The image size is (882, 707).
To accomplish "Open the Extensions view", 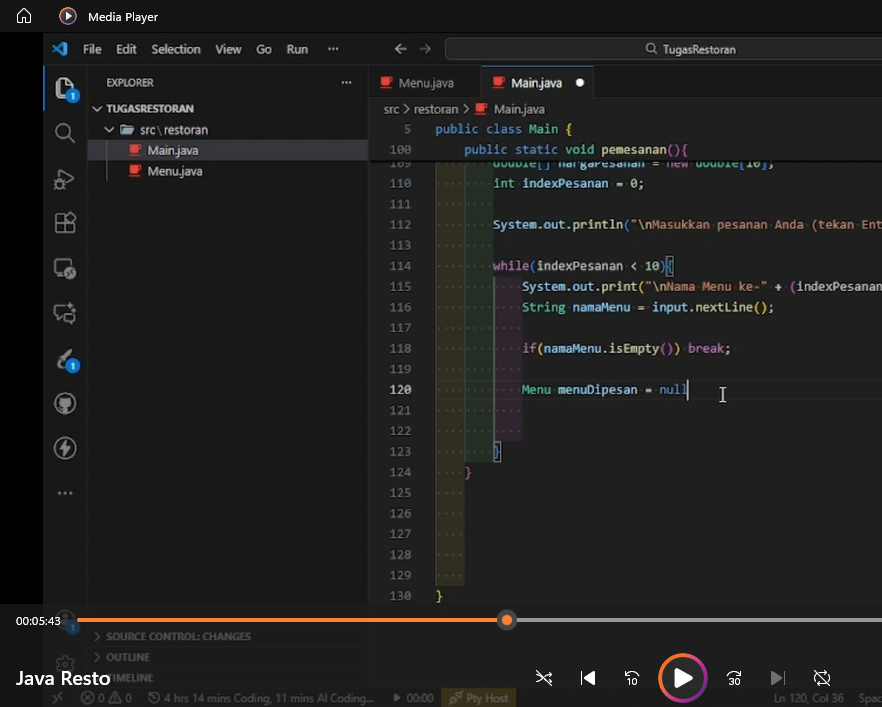I will click(x=64, y=223).
